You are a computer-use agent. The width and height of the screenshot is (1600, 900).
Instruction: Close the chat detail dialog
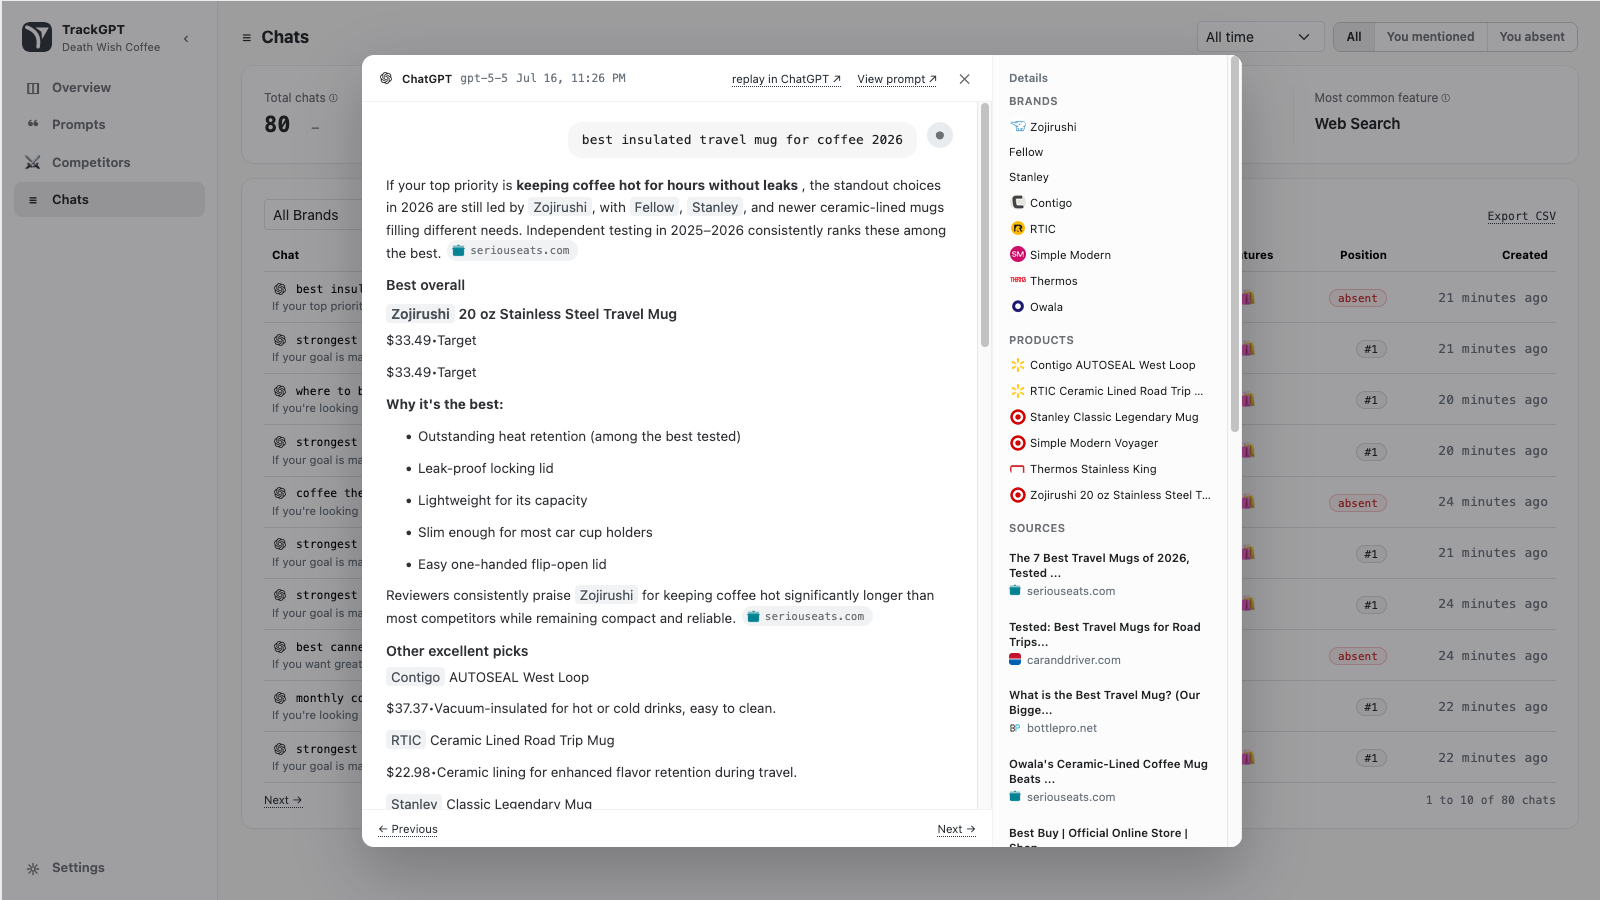tap(964, 79)
